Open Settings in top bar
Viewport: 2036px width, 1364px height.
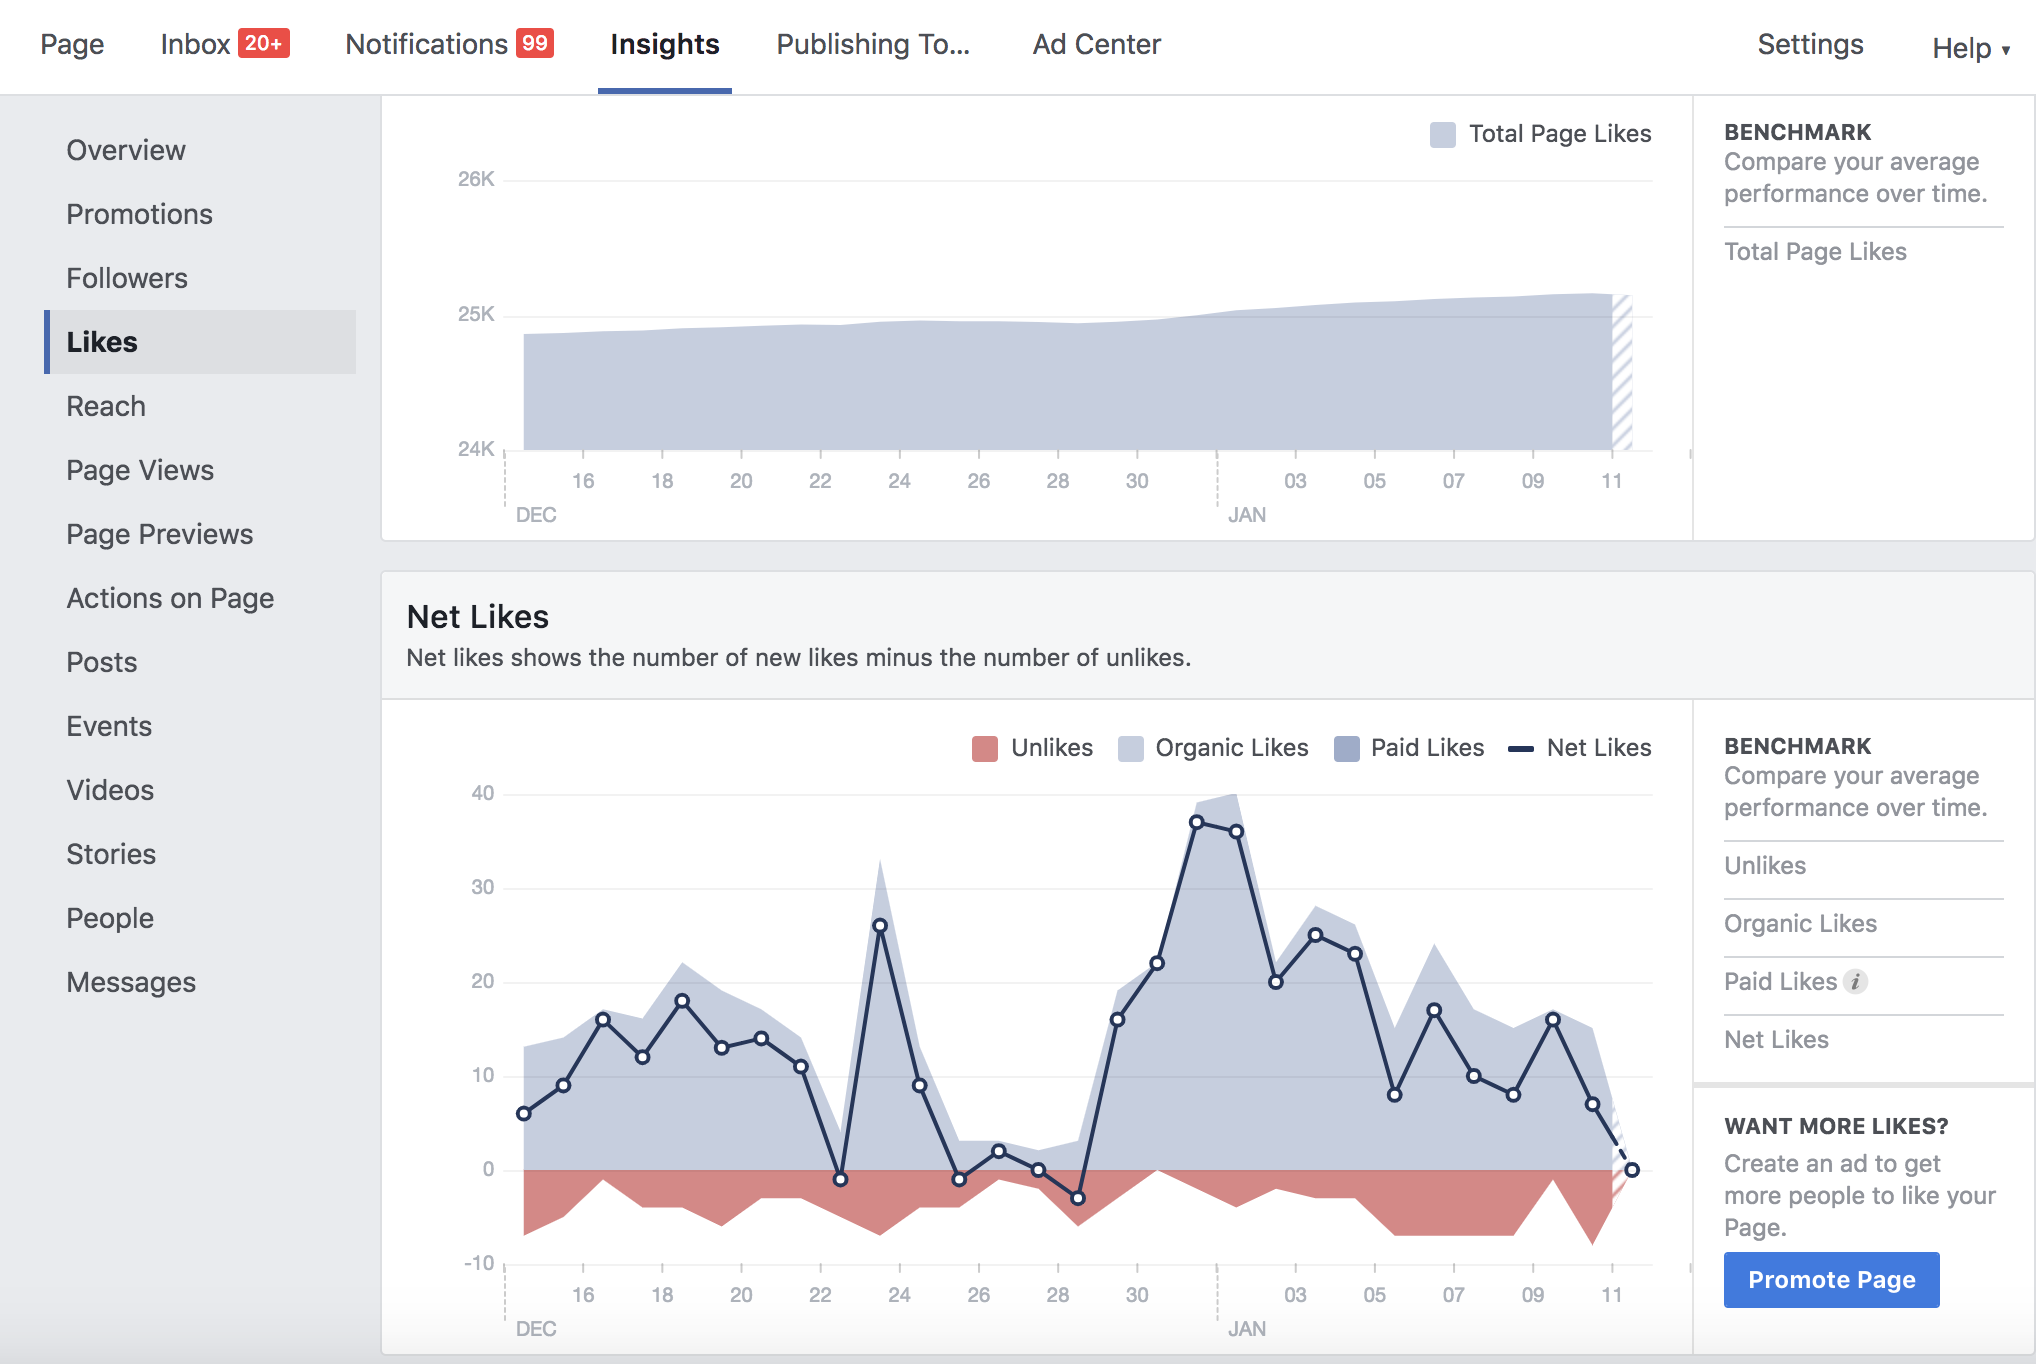(1810, 44)
